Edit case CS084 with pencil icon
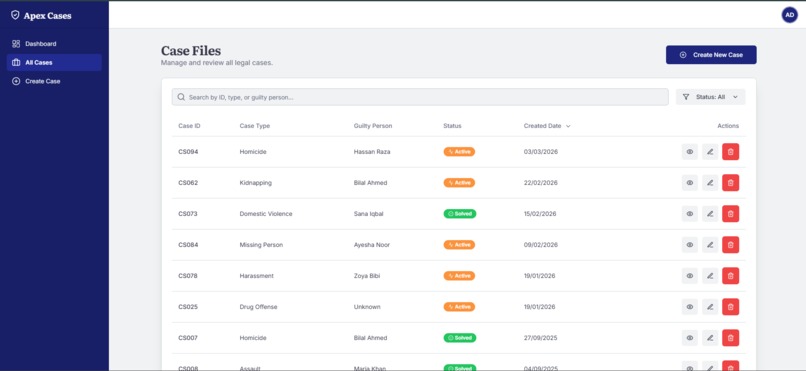 point(710,245)
